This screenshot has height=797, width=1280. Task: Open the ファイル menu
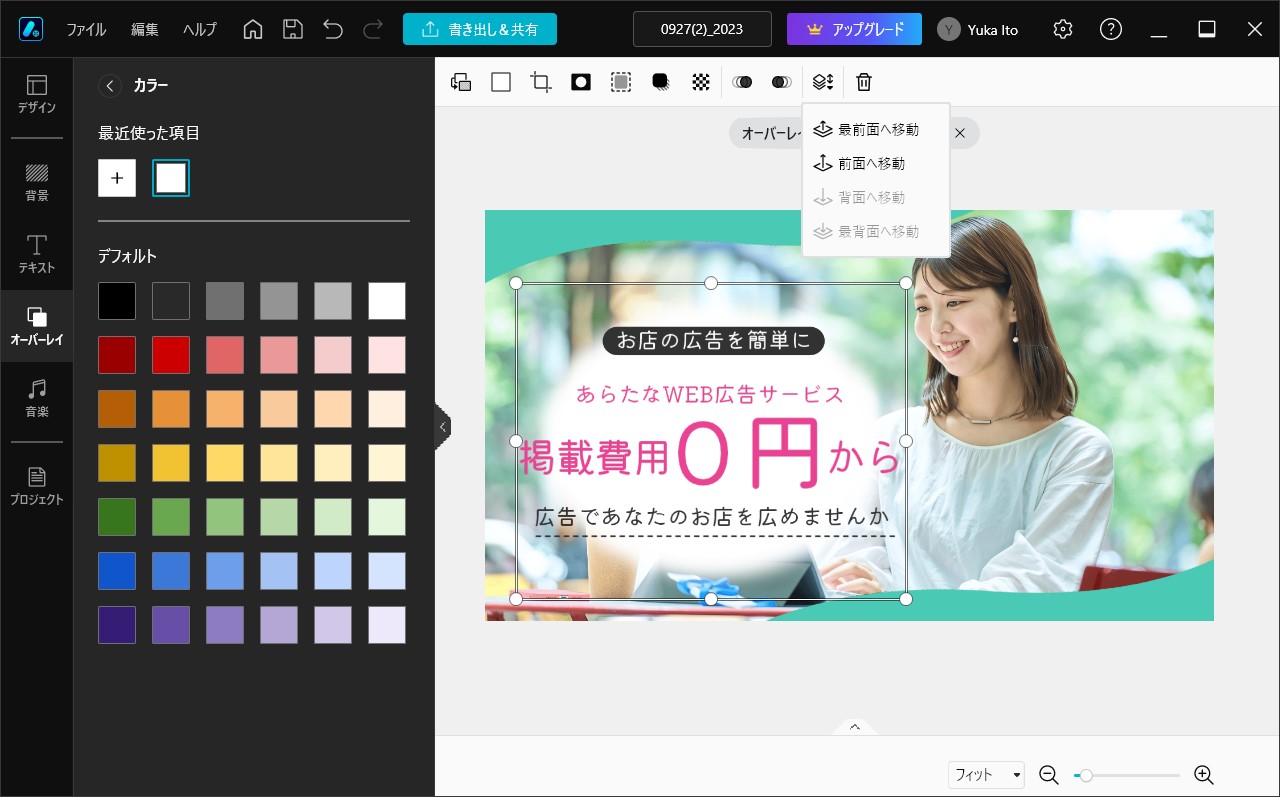tap(86, 29)
